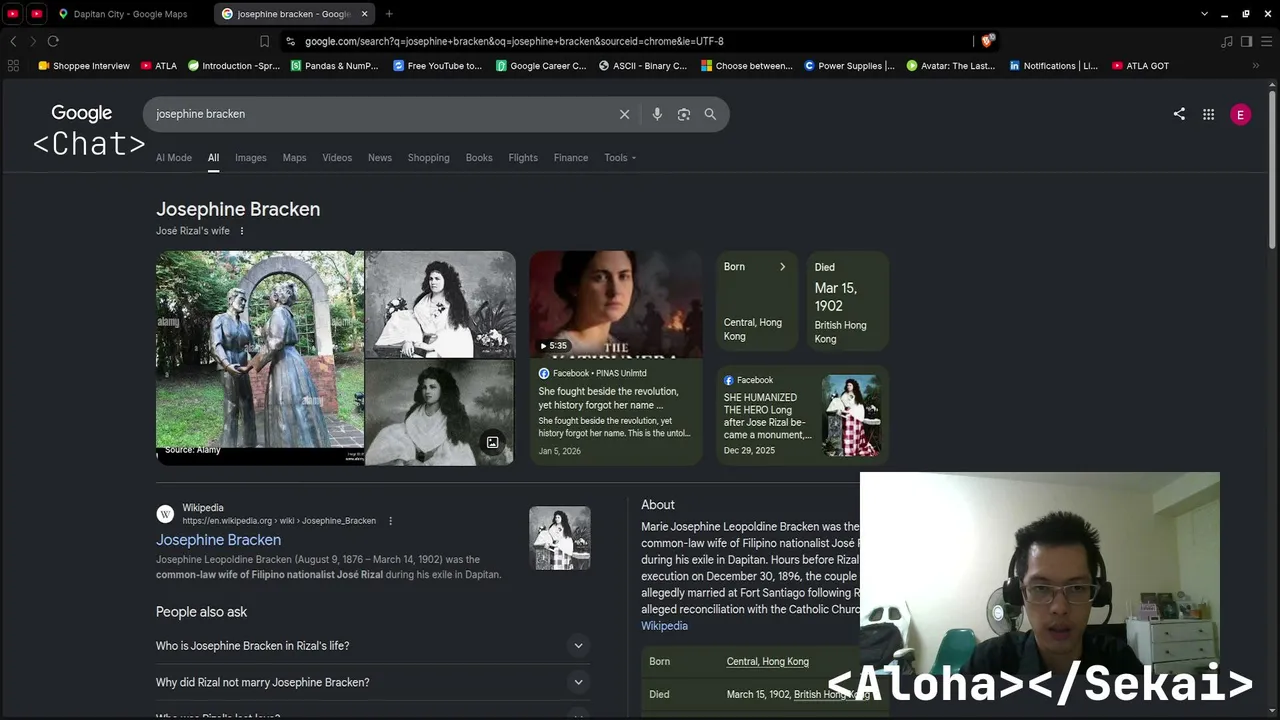This screenshot has height=720, width=1280.
Task: Clear the search box with the X icon
Action: 624,114
